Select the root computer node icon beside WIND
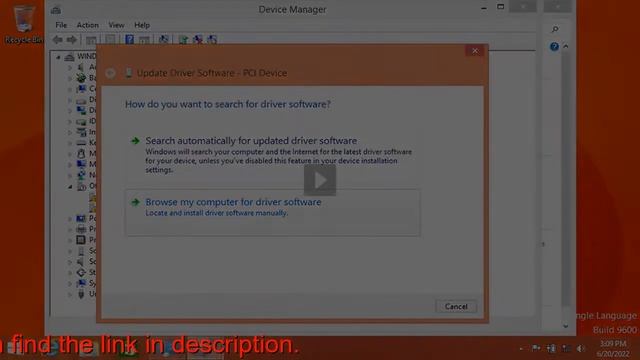This screenshot has height=360, width=640. coord(69,57)
